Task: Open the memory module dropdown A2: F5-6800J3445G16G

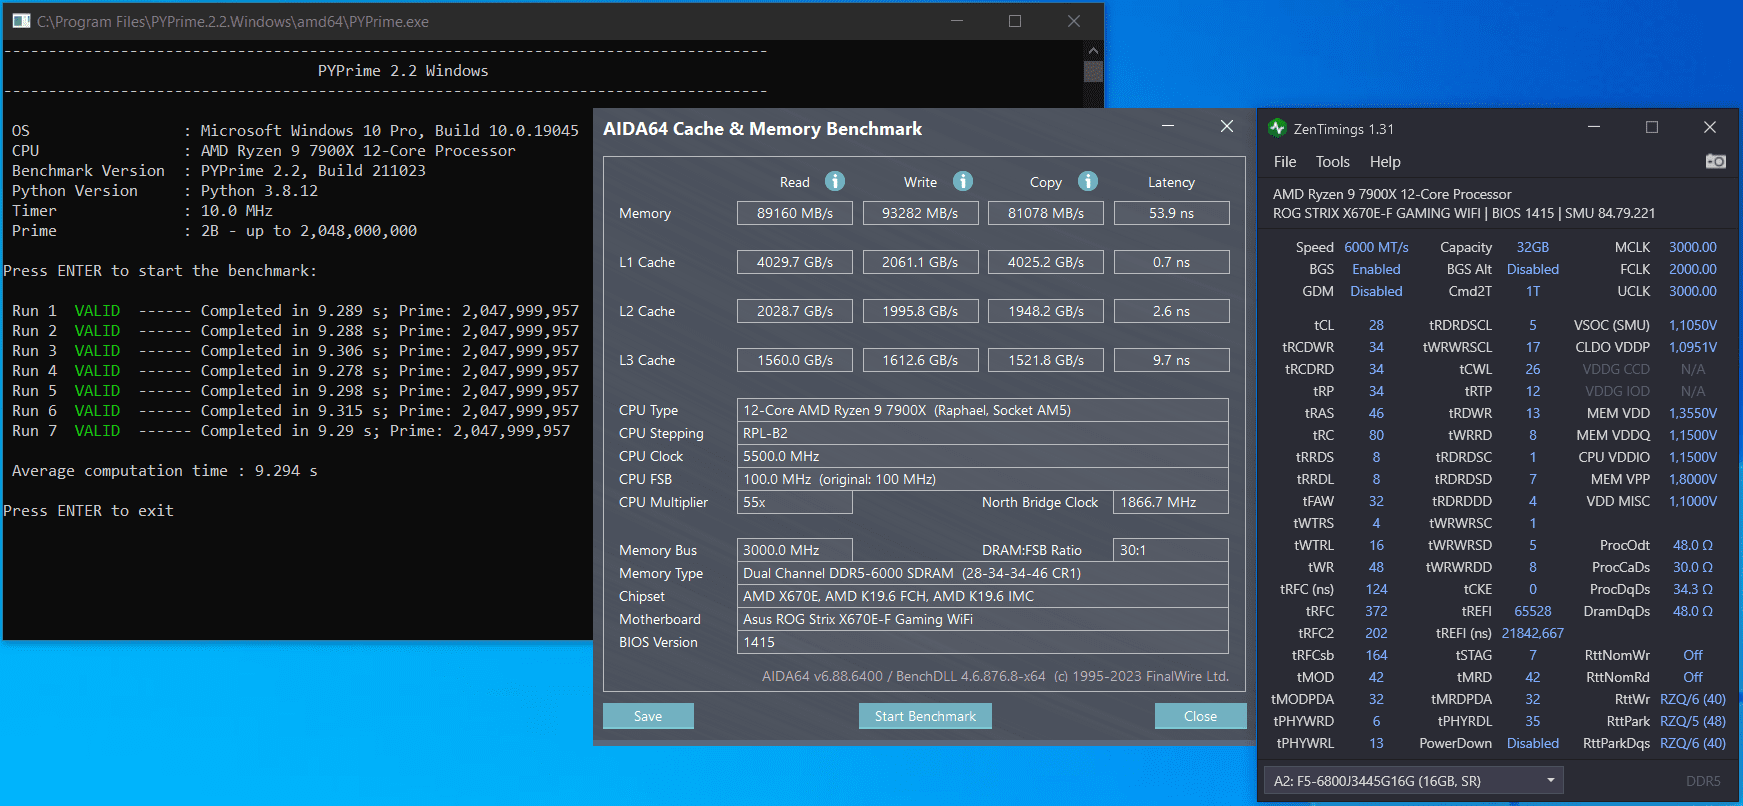Action: [1413, 781]
